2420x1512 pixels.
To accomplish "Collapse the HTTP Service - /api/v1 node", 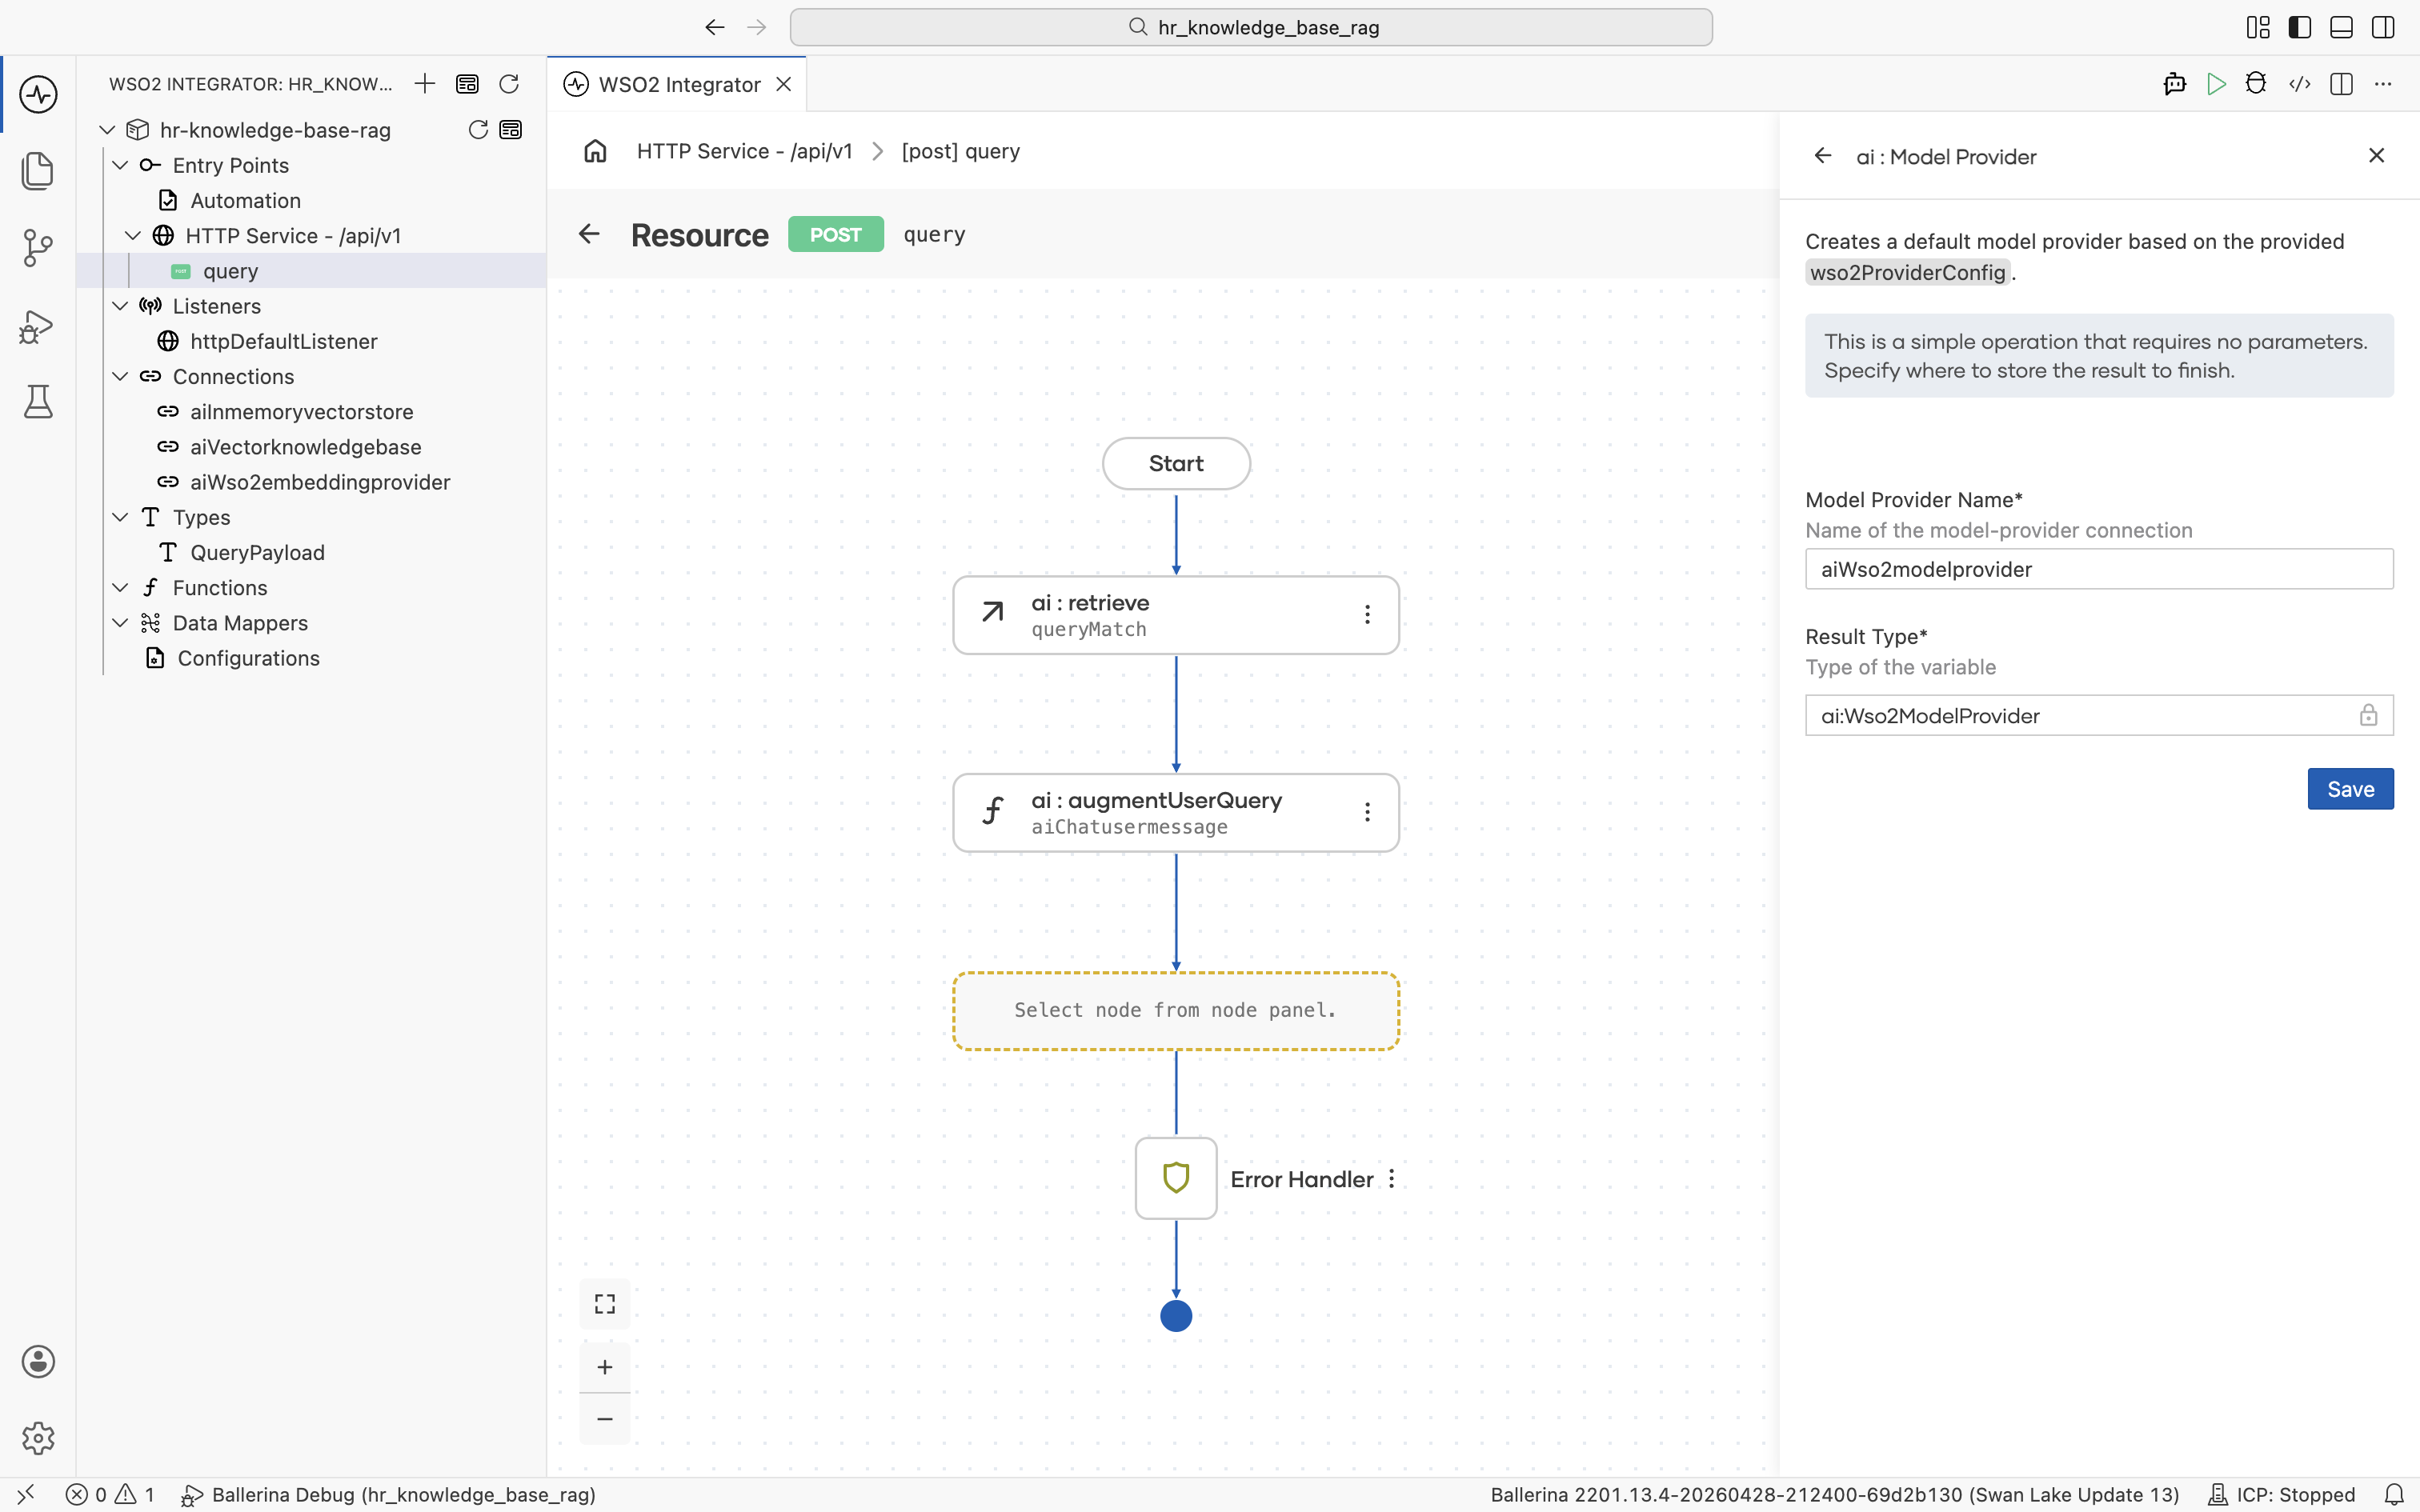I will coord(133,236).
